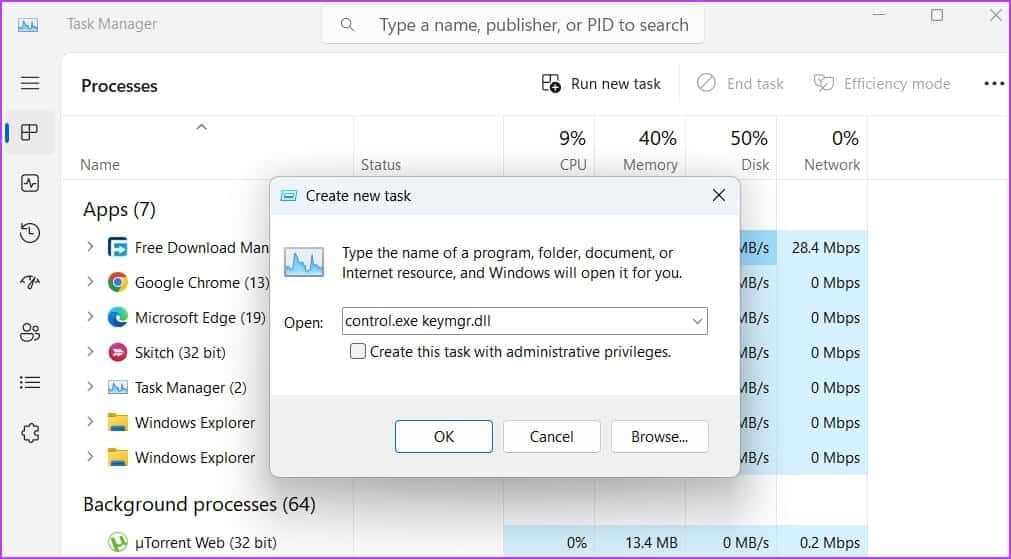Click the Cancel button in the dialog
This screenshot has width=1011, height=559.
(x=551, y=436)
